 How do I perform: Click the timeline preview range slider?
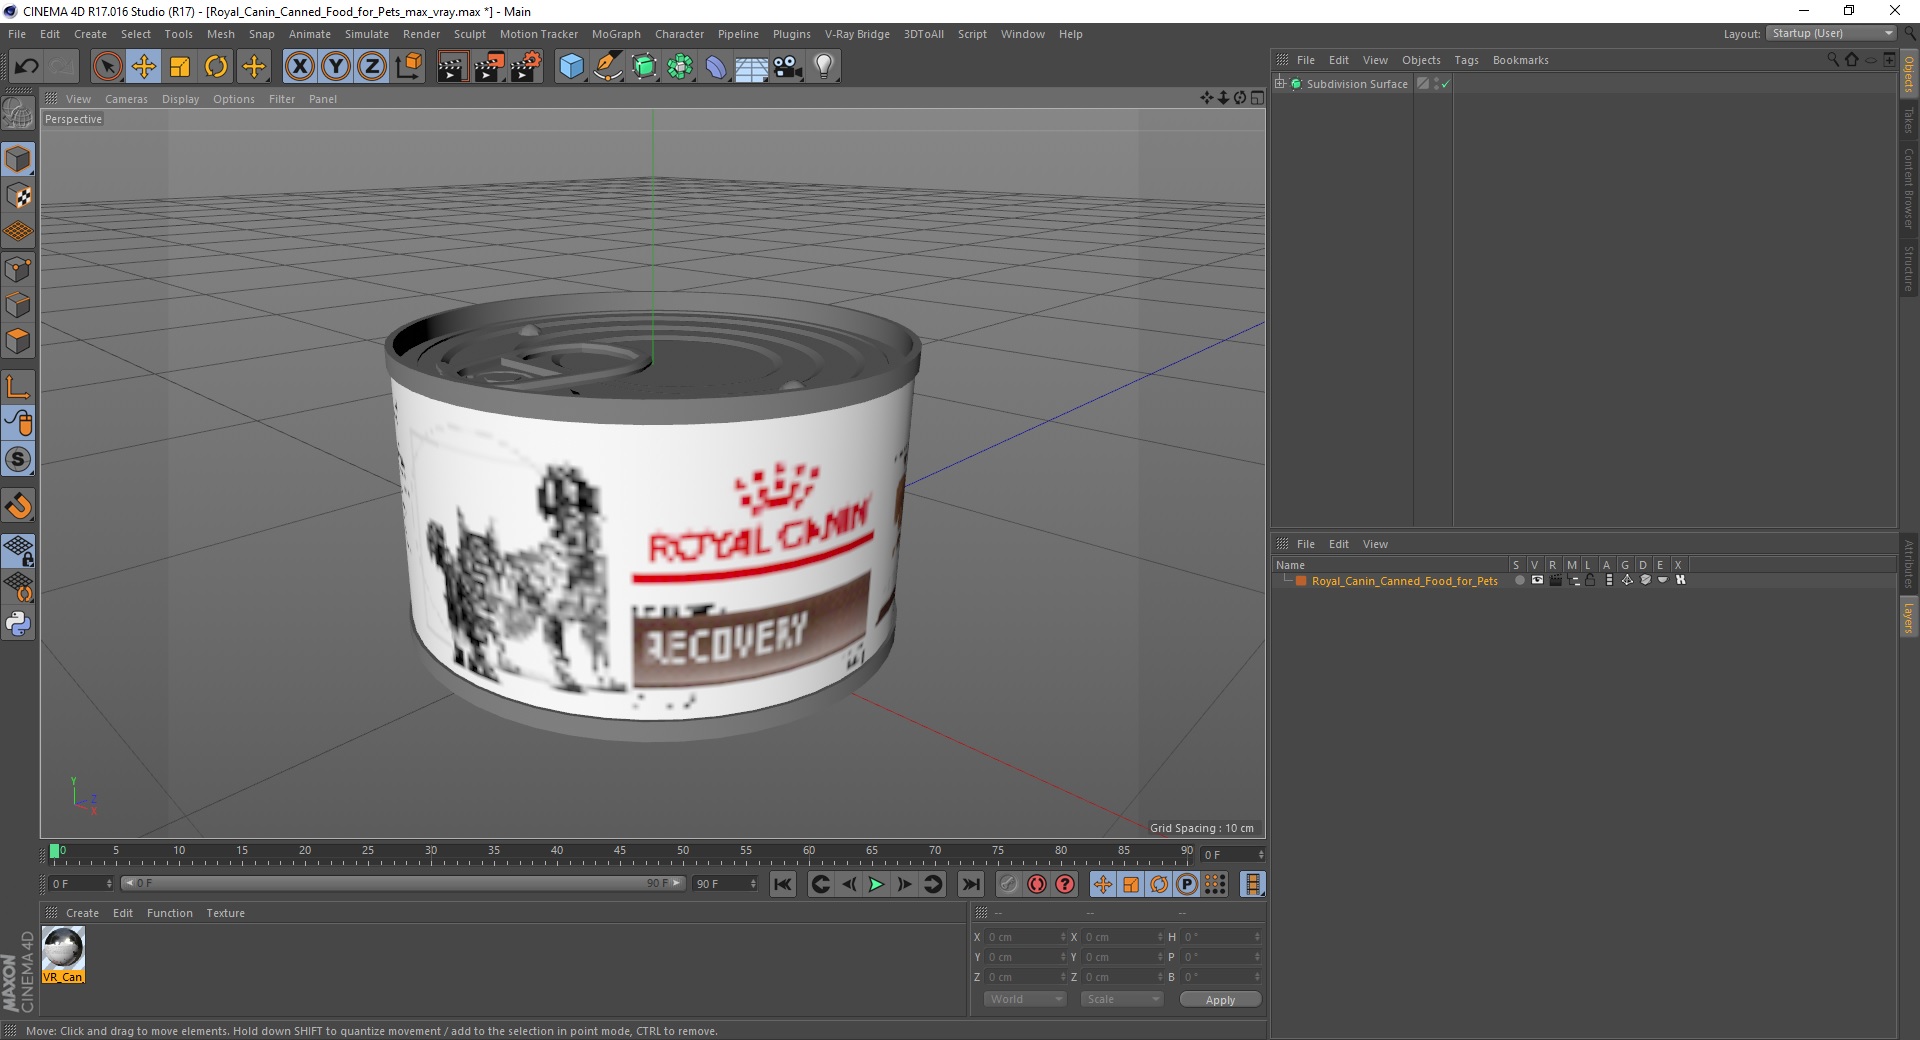pyautogui.click(x=402, y=883)
